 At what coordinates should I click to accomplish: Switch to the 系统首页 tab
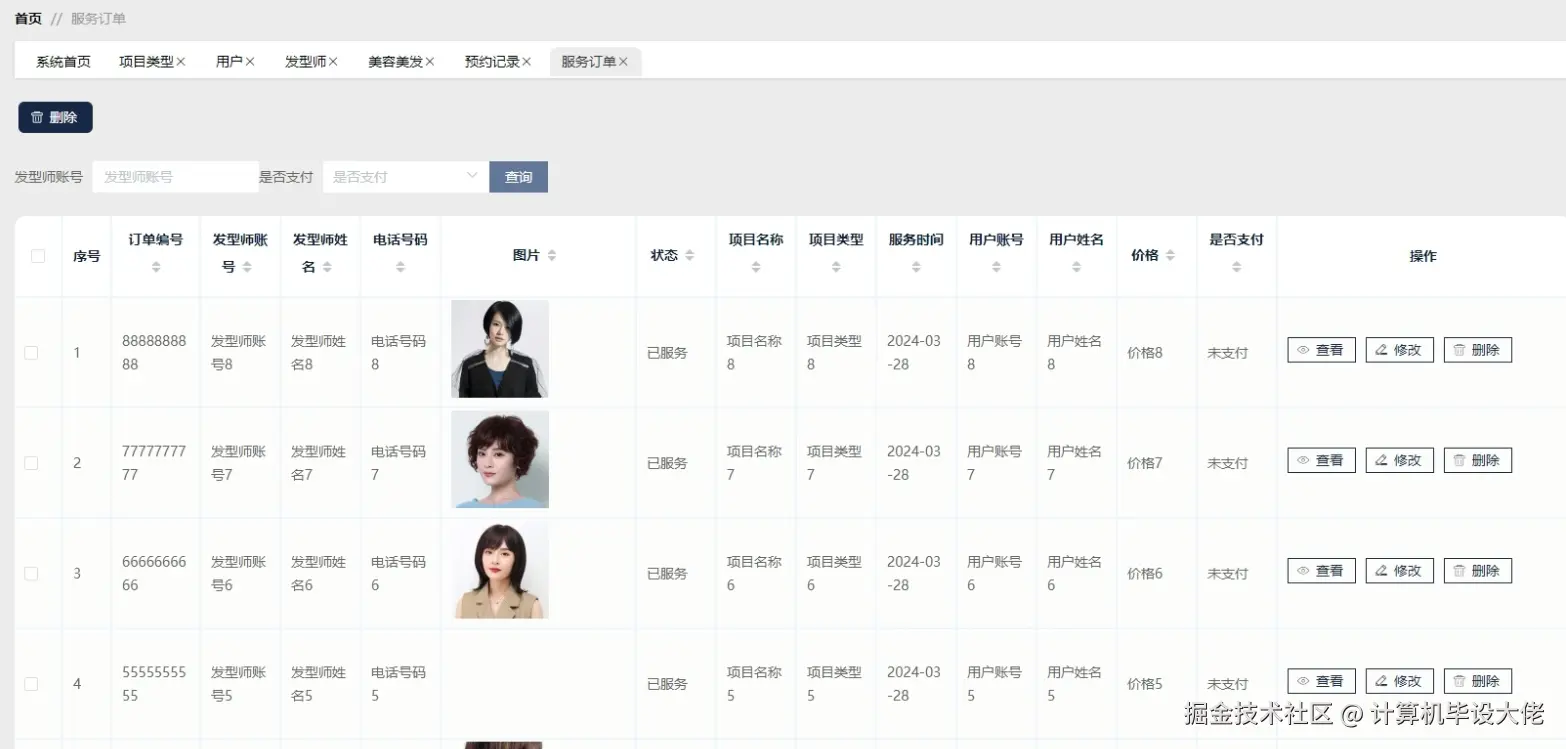pyautogui.click(x=62, y=60)
